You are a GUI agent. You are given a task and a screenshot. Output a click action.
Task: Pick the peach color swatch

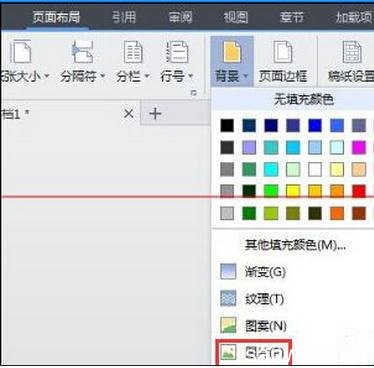point(359,169)
